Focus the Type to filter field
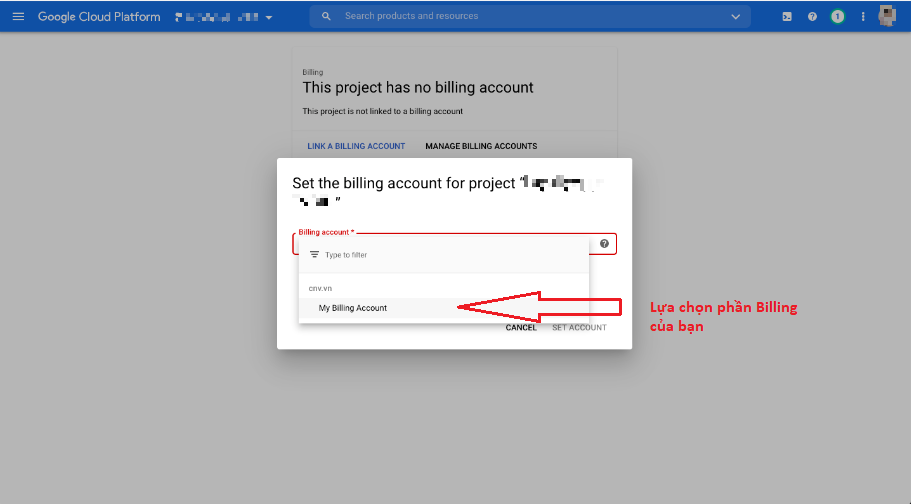This screenshot has height=504, width=911. pos(444,255)
